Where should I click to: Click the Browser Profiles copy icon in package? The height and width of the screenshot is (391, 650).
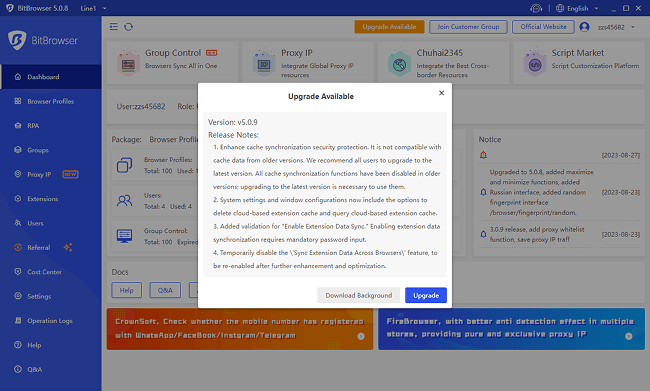click(x=124, y=165)
